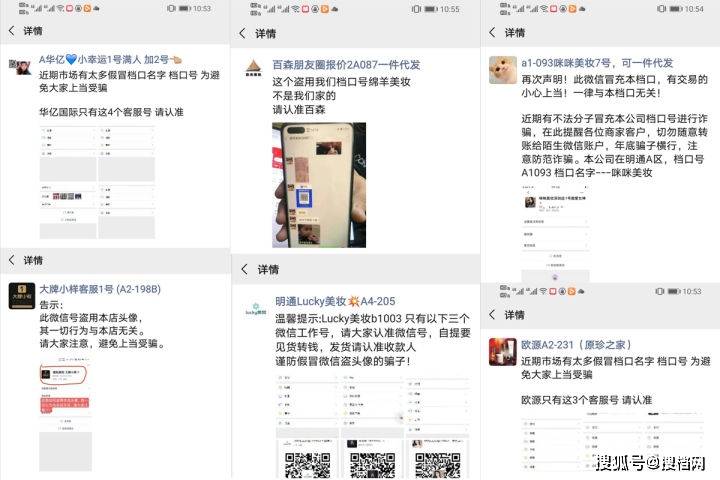View screenshot collage in 华亿 post
The height and width of the screenshot is (480, 720).
97,182
